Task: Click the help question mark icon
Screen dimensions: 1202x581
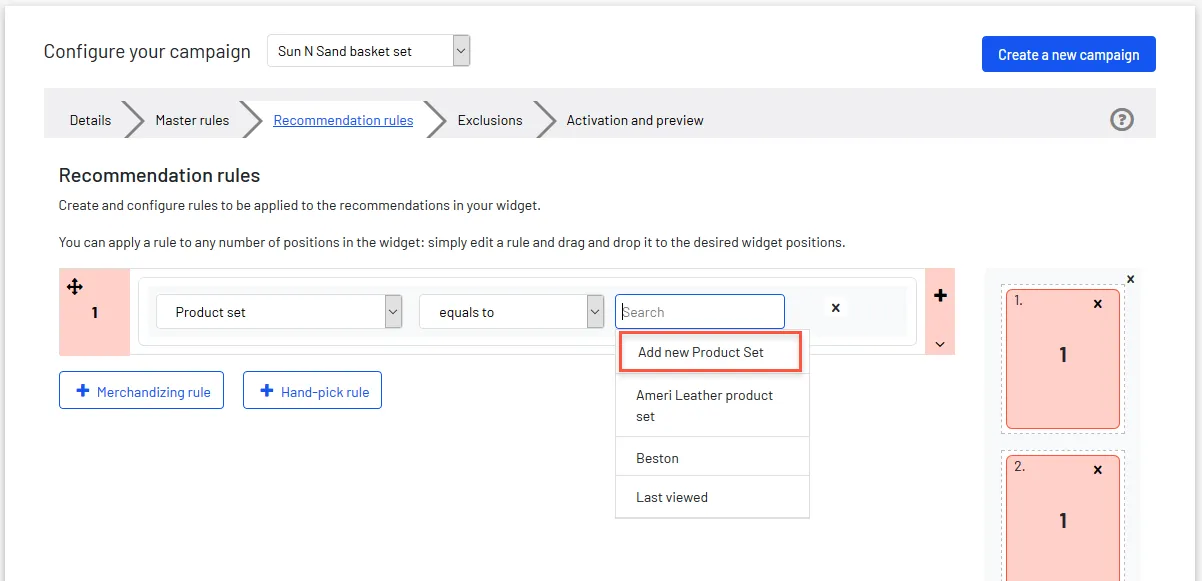Action: click(x=1122, y=120)
